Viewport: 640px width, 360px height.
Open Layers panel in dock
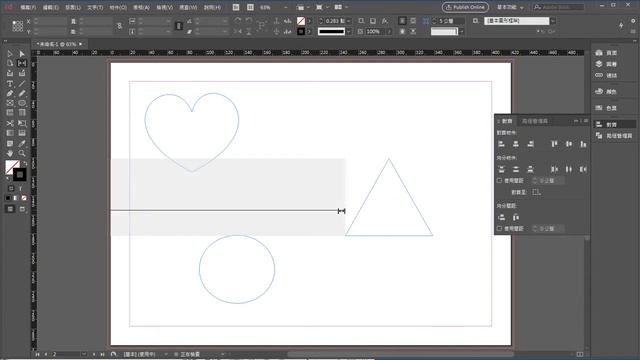coord(607,64)
